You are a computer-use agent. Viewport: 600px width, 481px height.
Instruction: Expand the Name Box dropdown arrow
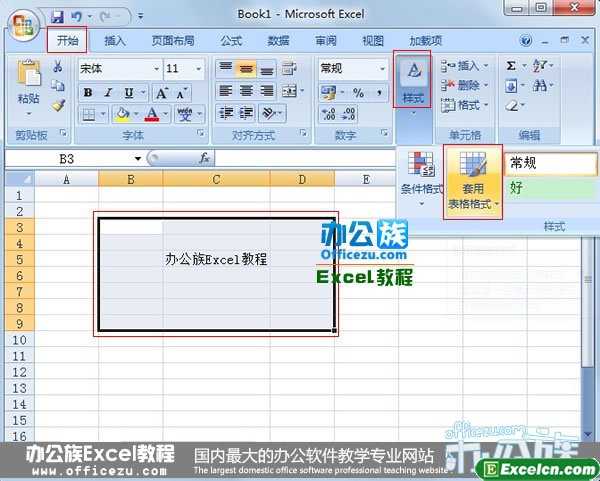point(138,158)
